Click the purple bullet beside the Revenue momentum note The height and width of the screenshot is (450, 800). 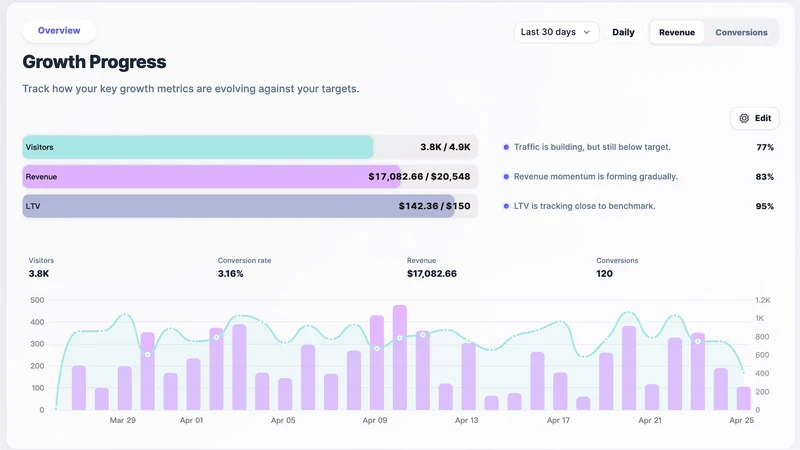(506, 177)
